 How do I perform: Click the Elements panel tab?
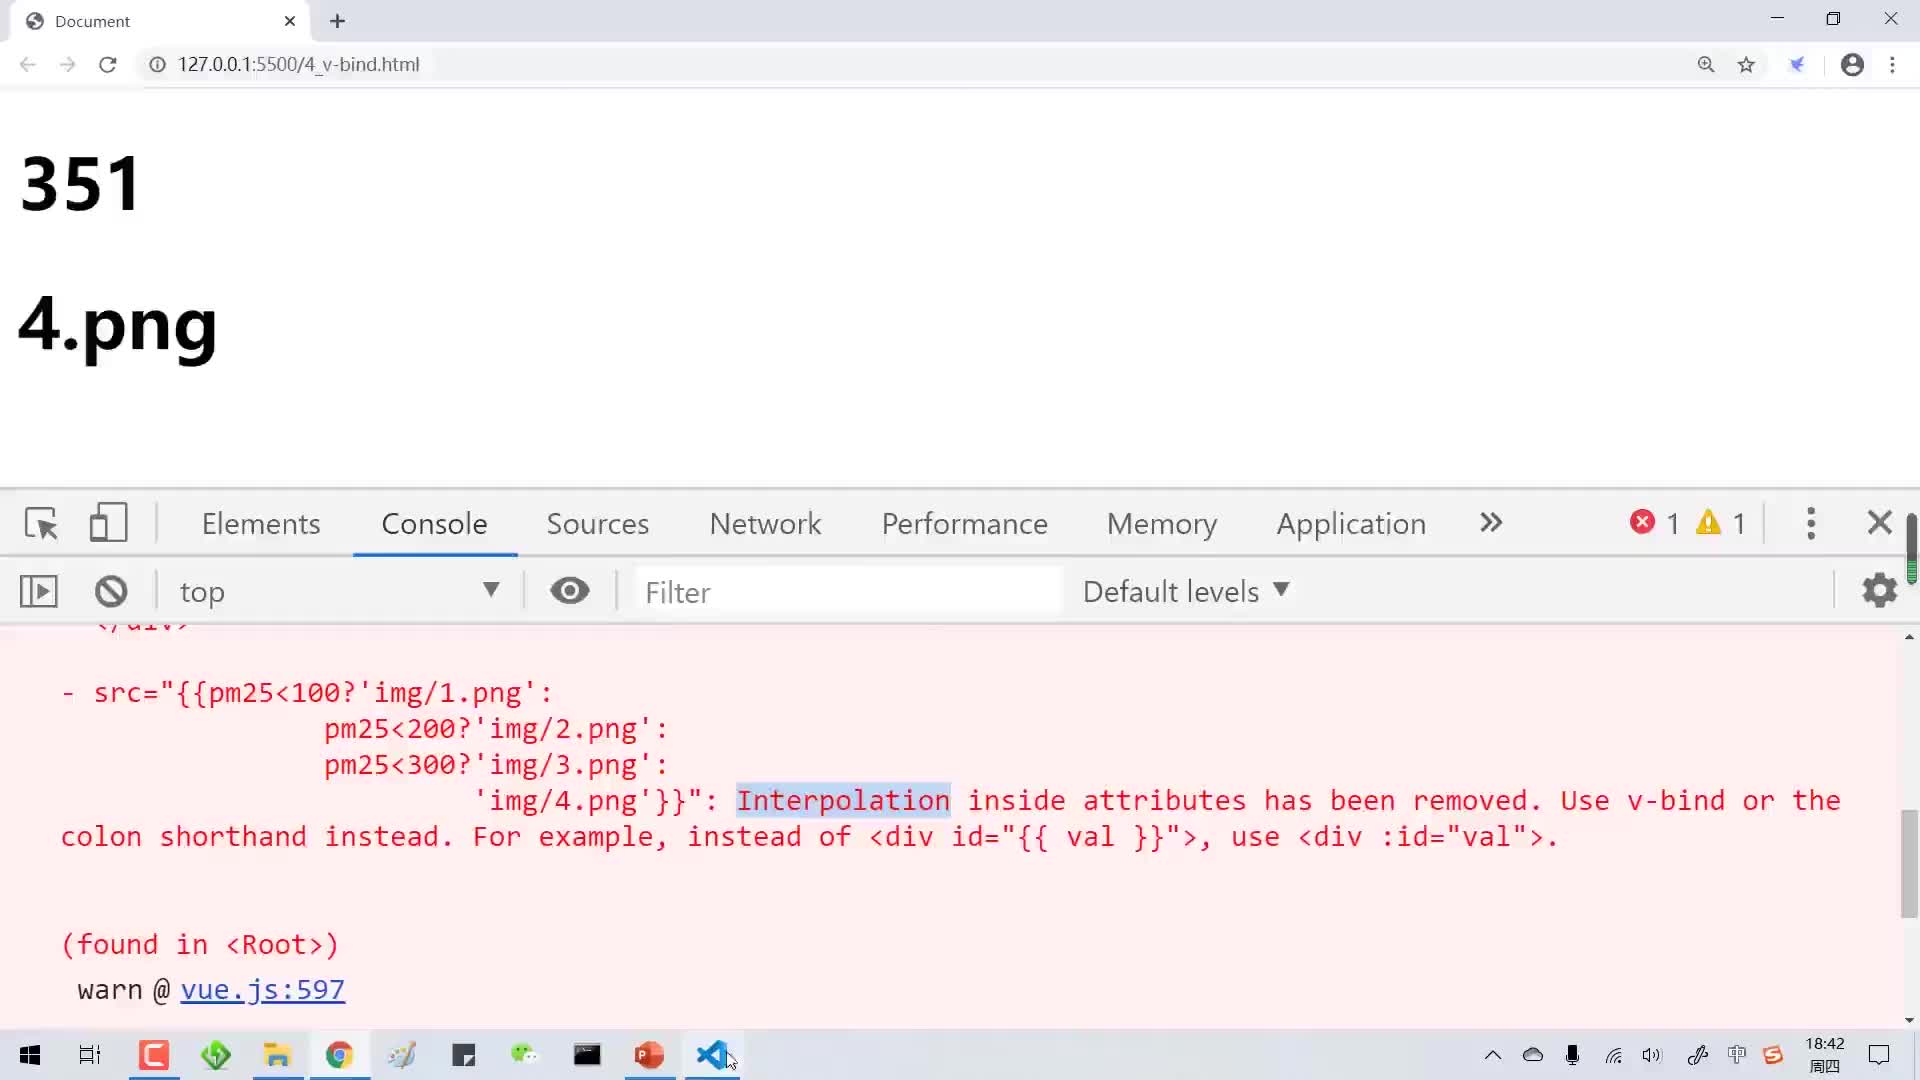262,524
